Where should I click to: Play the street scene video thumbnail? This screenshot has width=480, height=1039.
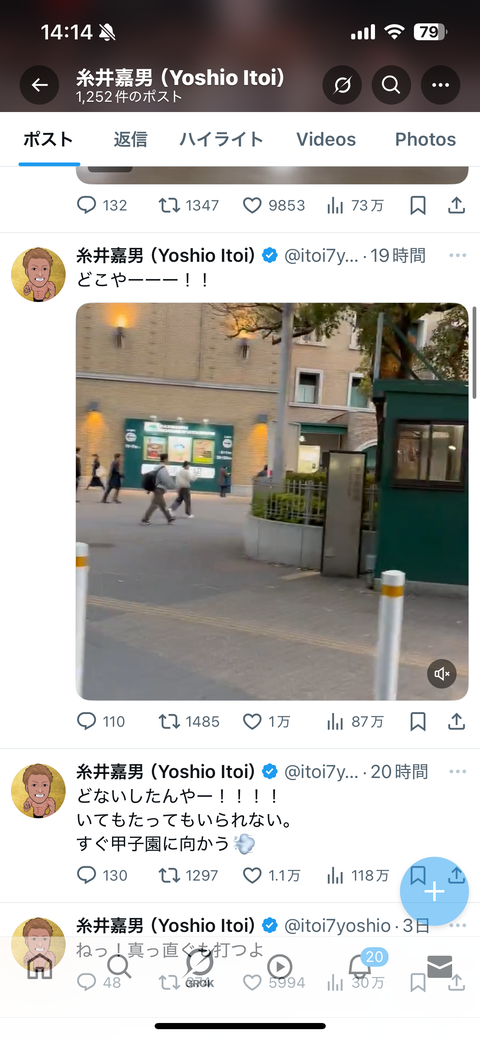pyautogui.click(x=272, y=502)
